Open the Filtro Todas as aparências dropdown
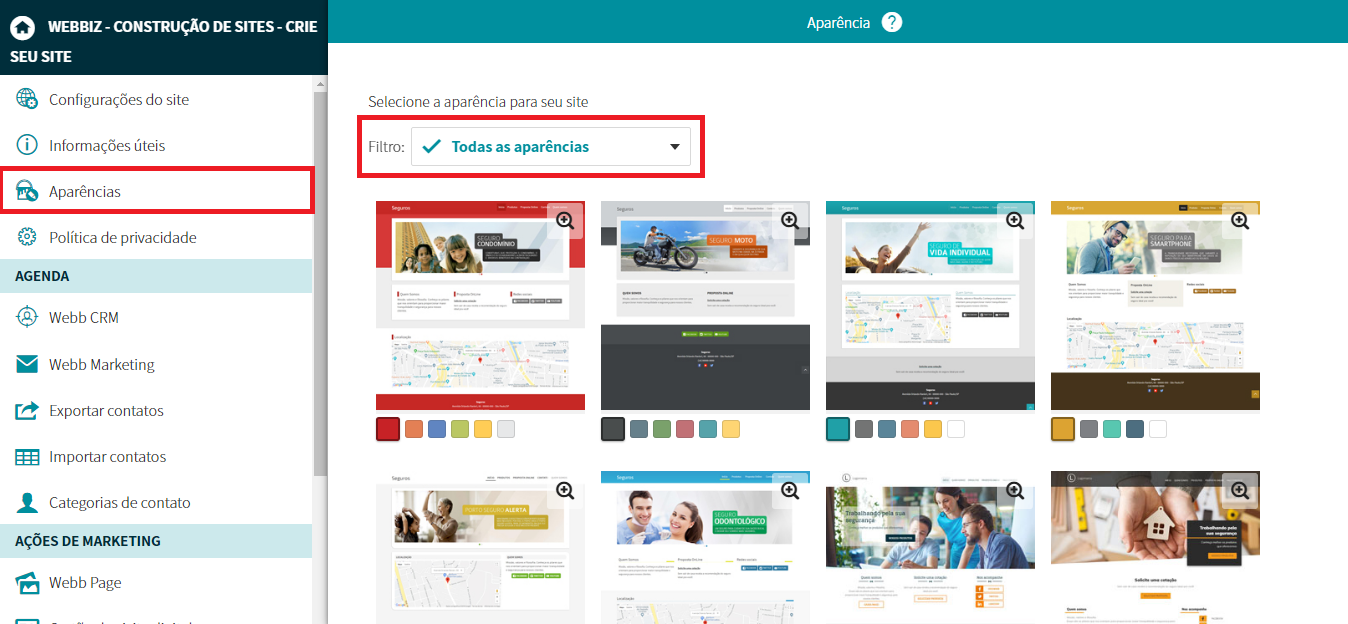 [551, 147]
